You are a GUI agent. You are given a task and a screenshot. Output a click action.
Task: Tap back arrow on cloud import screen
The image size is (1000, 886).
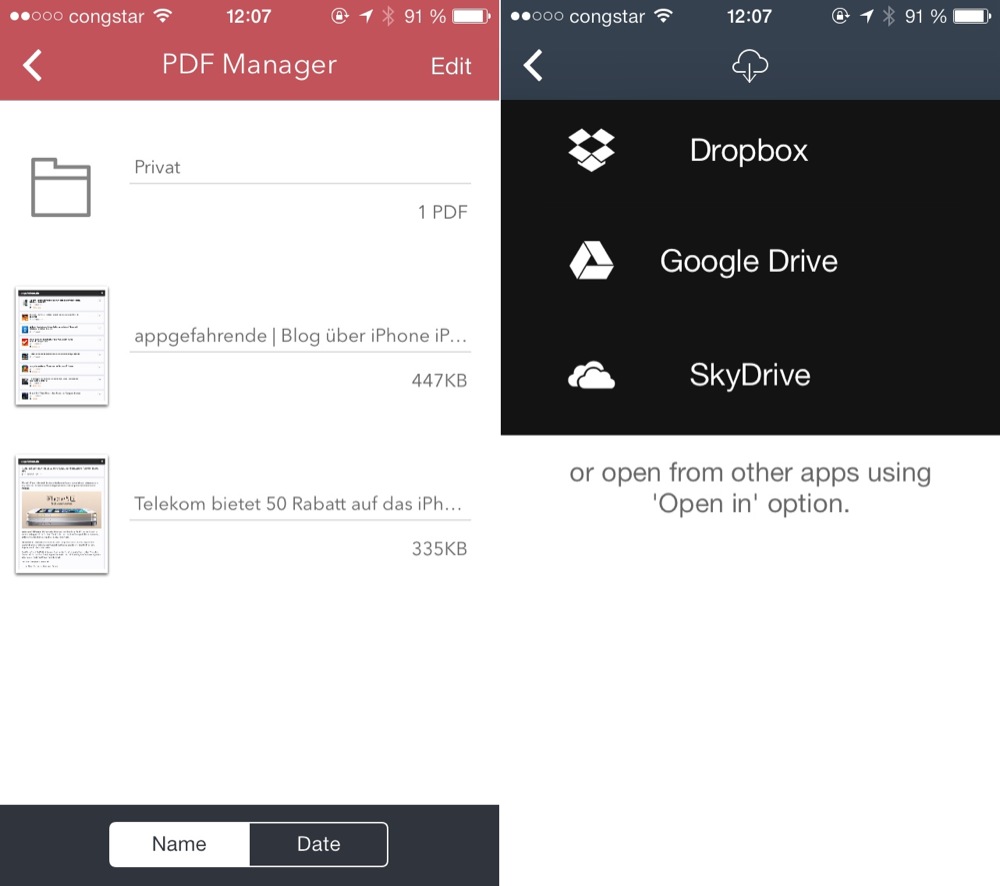click(x=534, y=66)
